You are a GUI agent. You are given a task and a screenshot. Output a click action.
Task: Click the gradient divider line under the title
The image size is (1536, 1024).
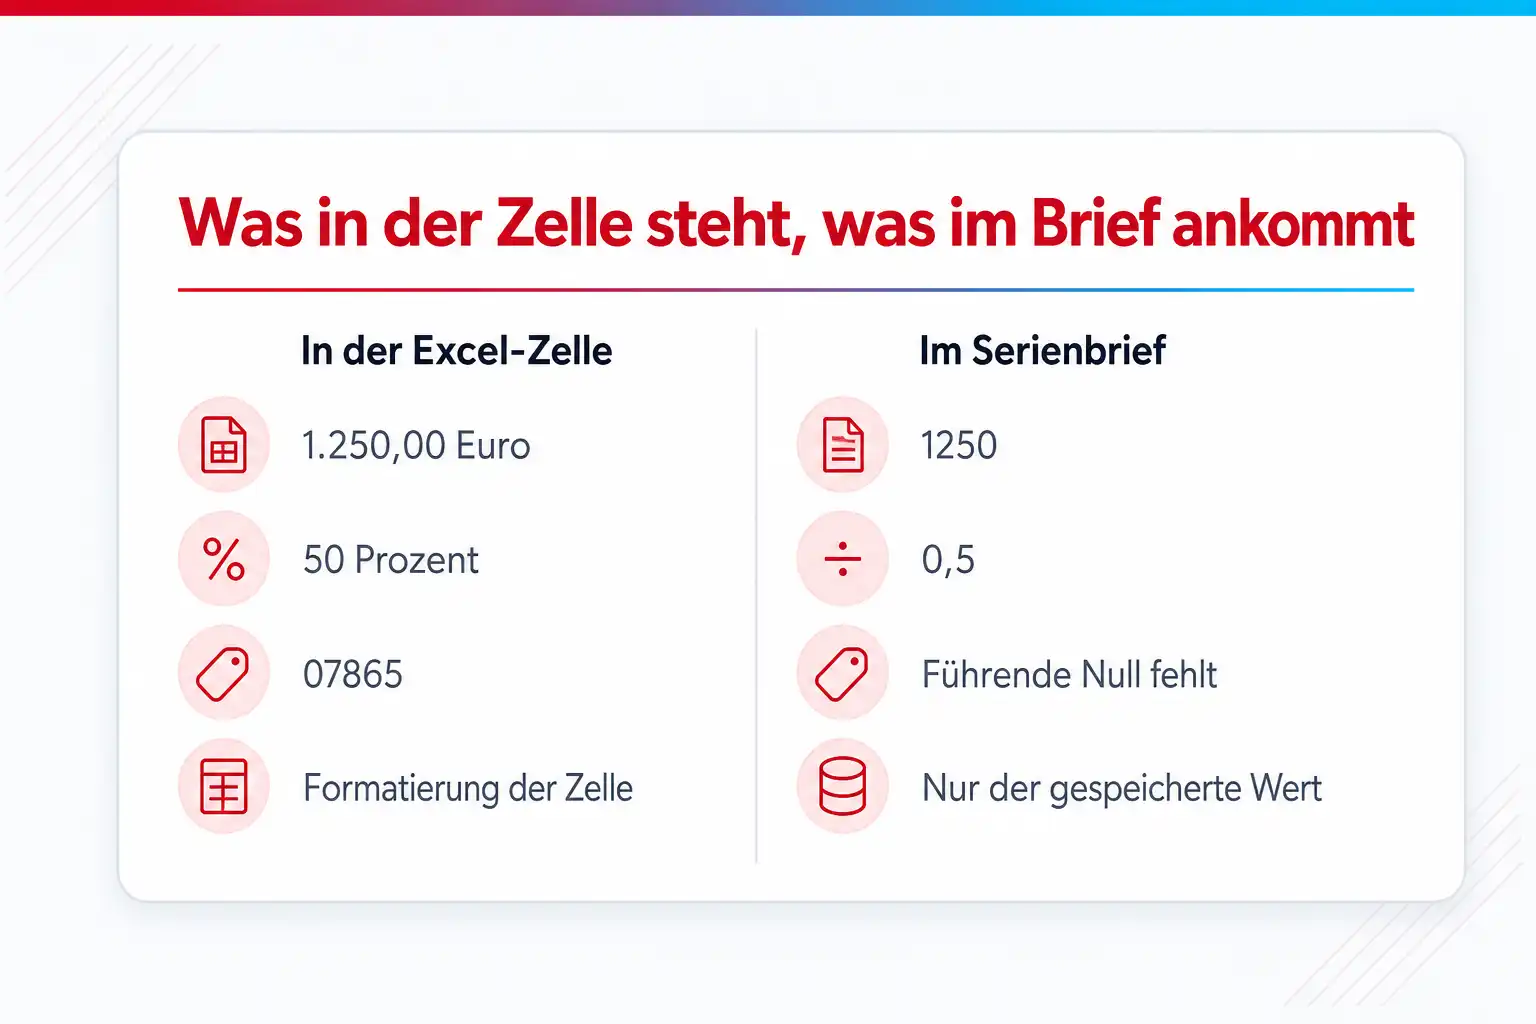[x=796, y=290]
